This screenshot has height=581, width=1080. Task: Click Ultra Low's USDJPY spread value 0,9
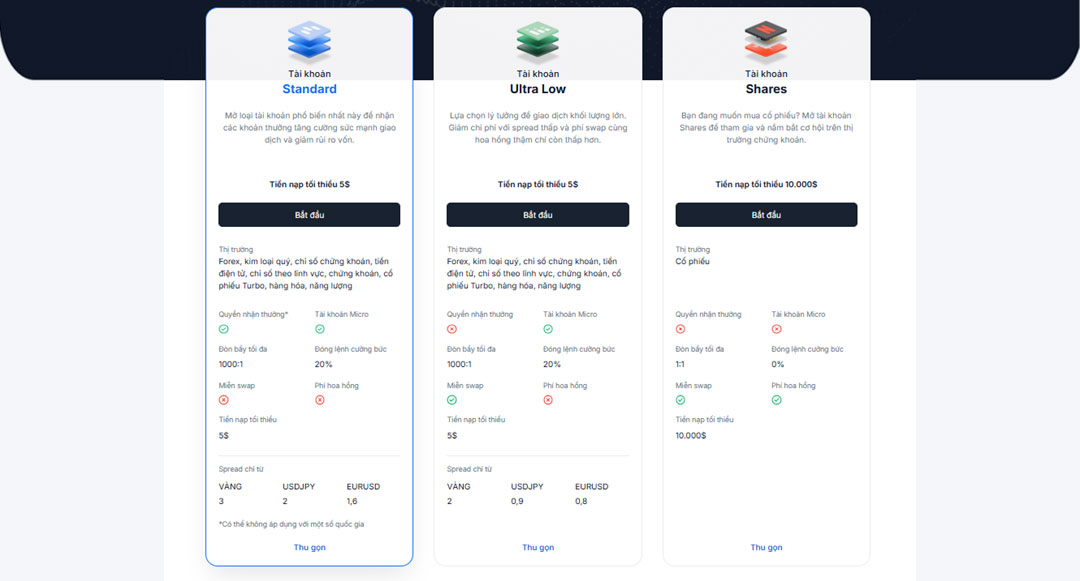click(517, 501)
